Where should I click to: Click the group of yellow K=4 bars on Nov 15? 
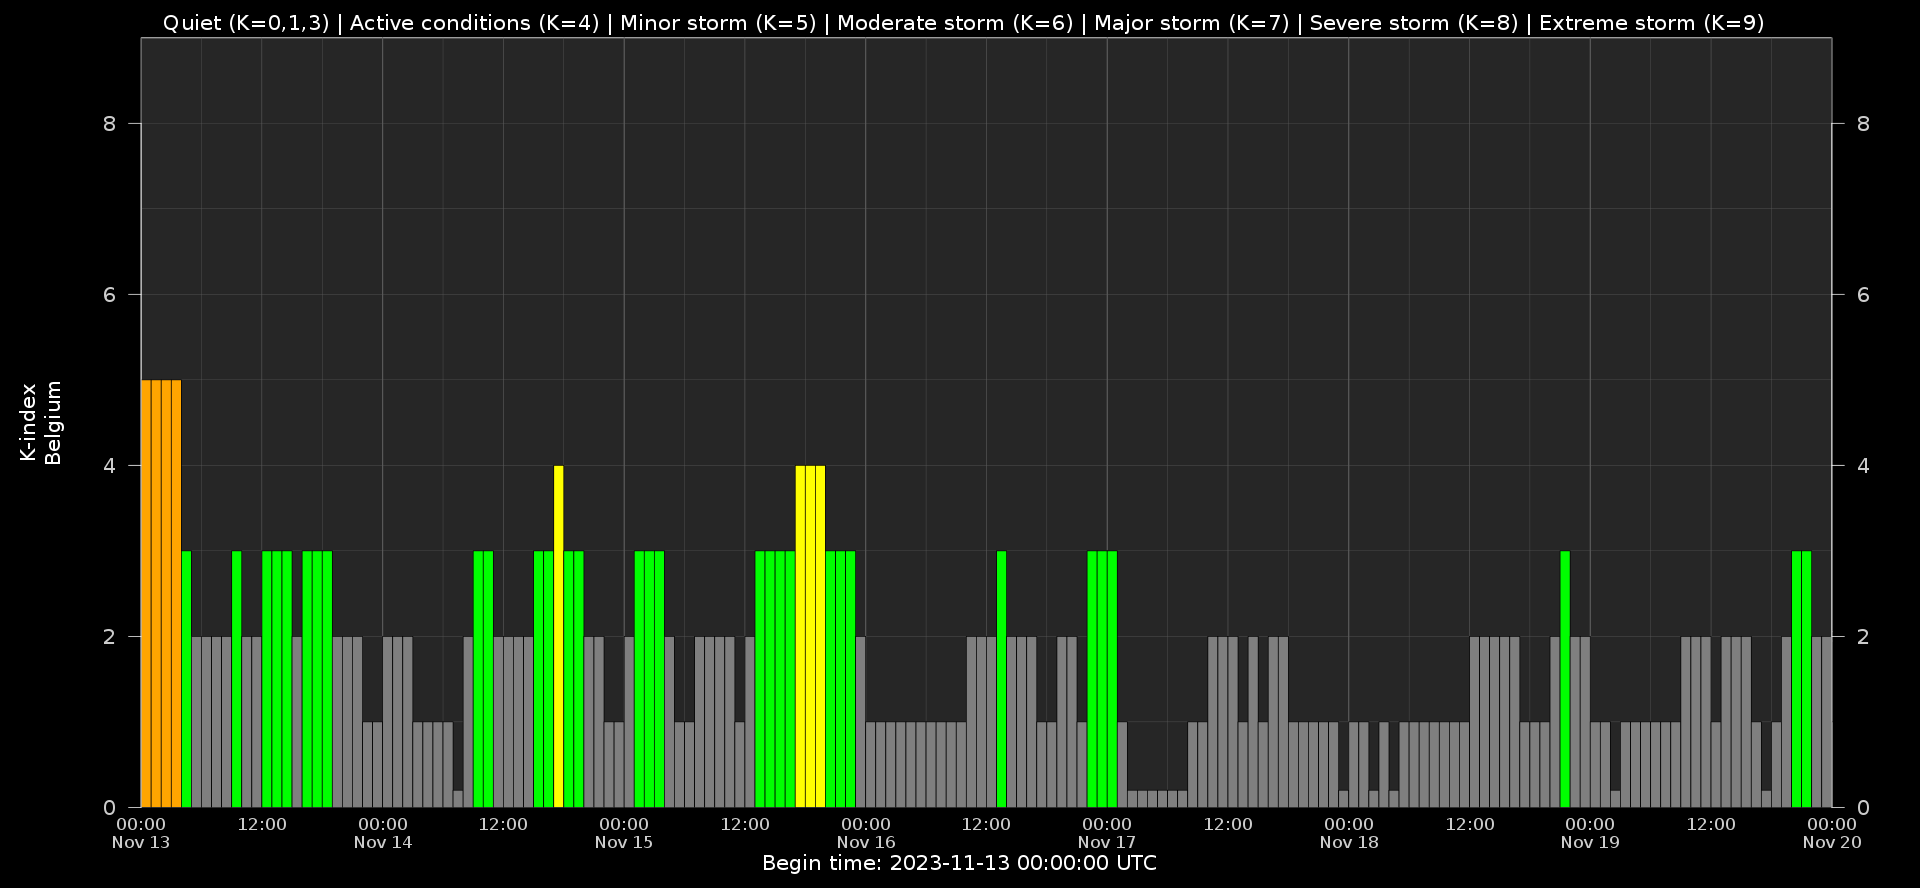coord(810,636)
